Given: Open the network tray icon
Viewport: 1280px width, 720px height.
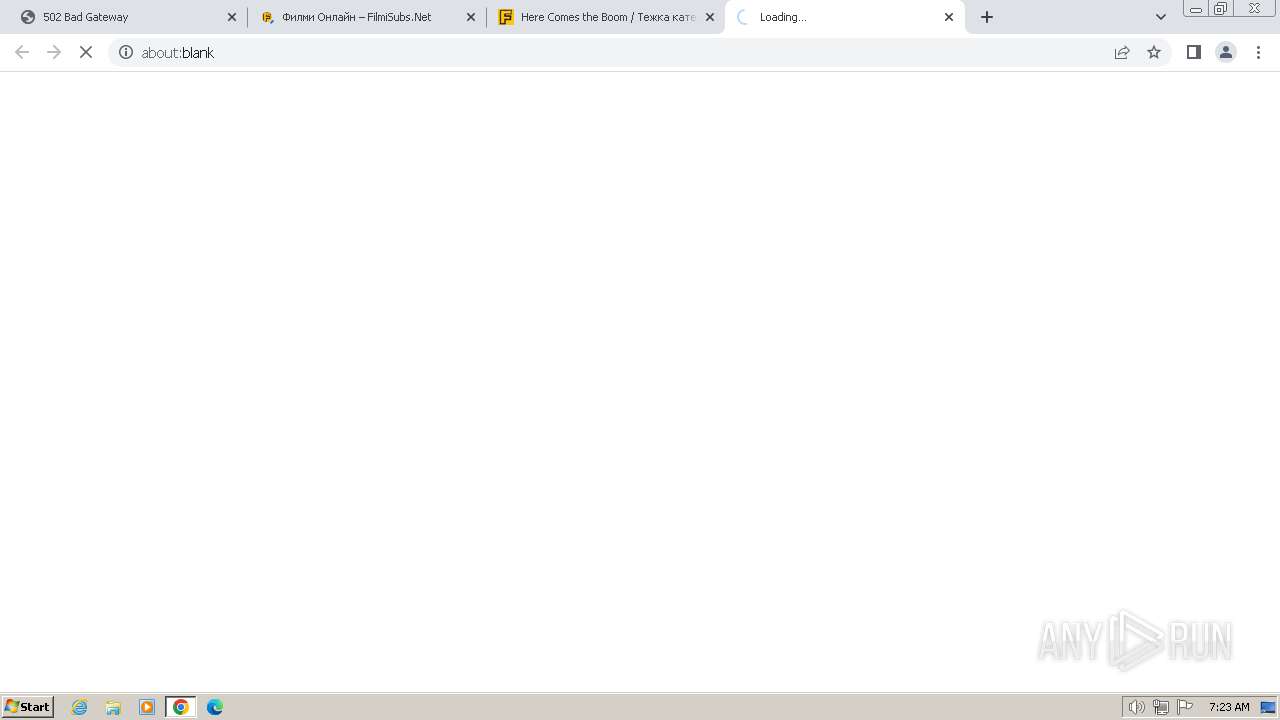Looking at the screenshot, I should (1161, 707).
